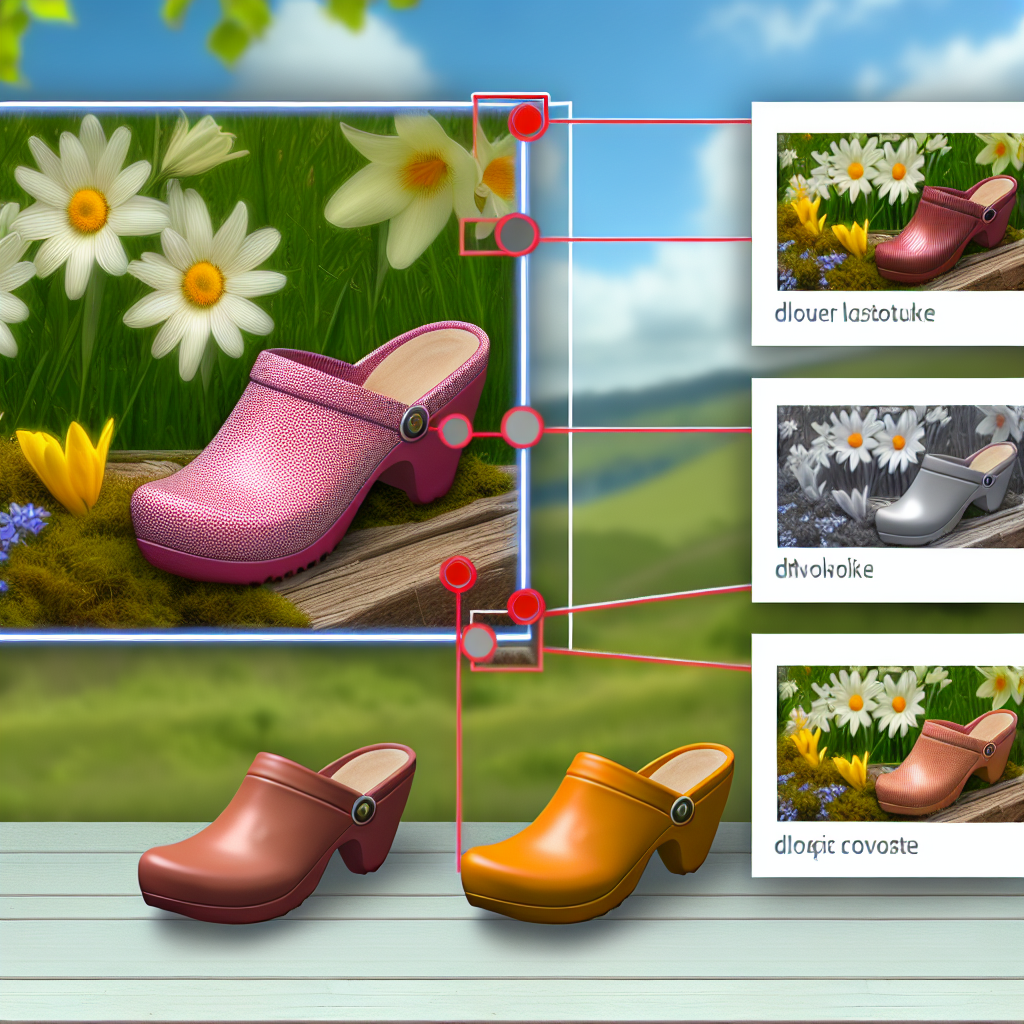Click gray marker below preview's bottom-right corner

pyautogui.click(x=479, y=643)
